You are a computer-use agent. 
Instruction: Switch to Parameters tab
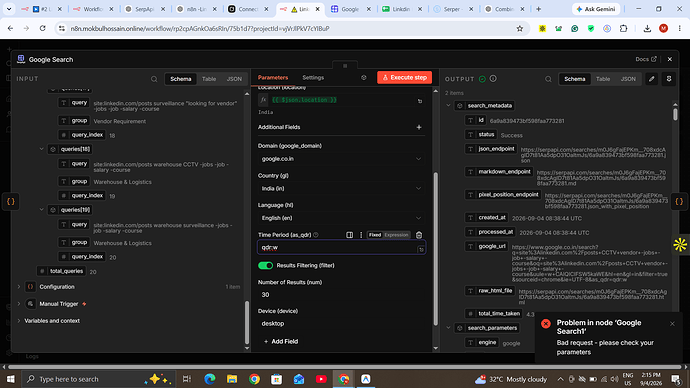pos(273,77)
